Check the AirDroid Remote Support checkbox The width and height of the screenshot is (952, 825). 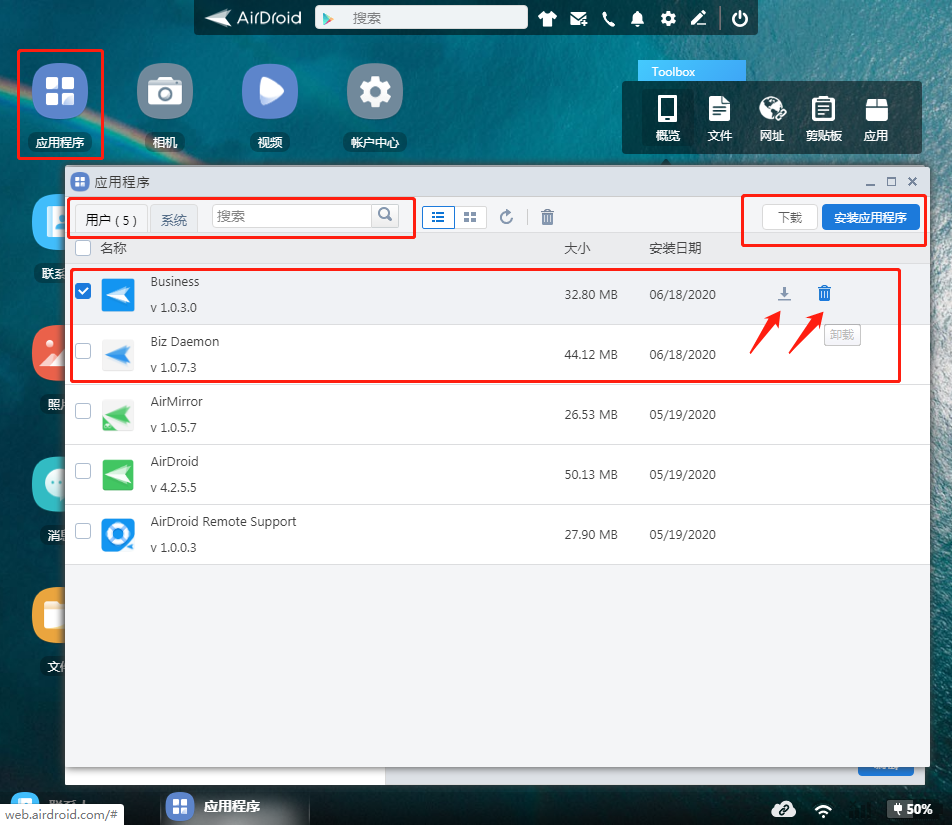click(x=83, y=531)
